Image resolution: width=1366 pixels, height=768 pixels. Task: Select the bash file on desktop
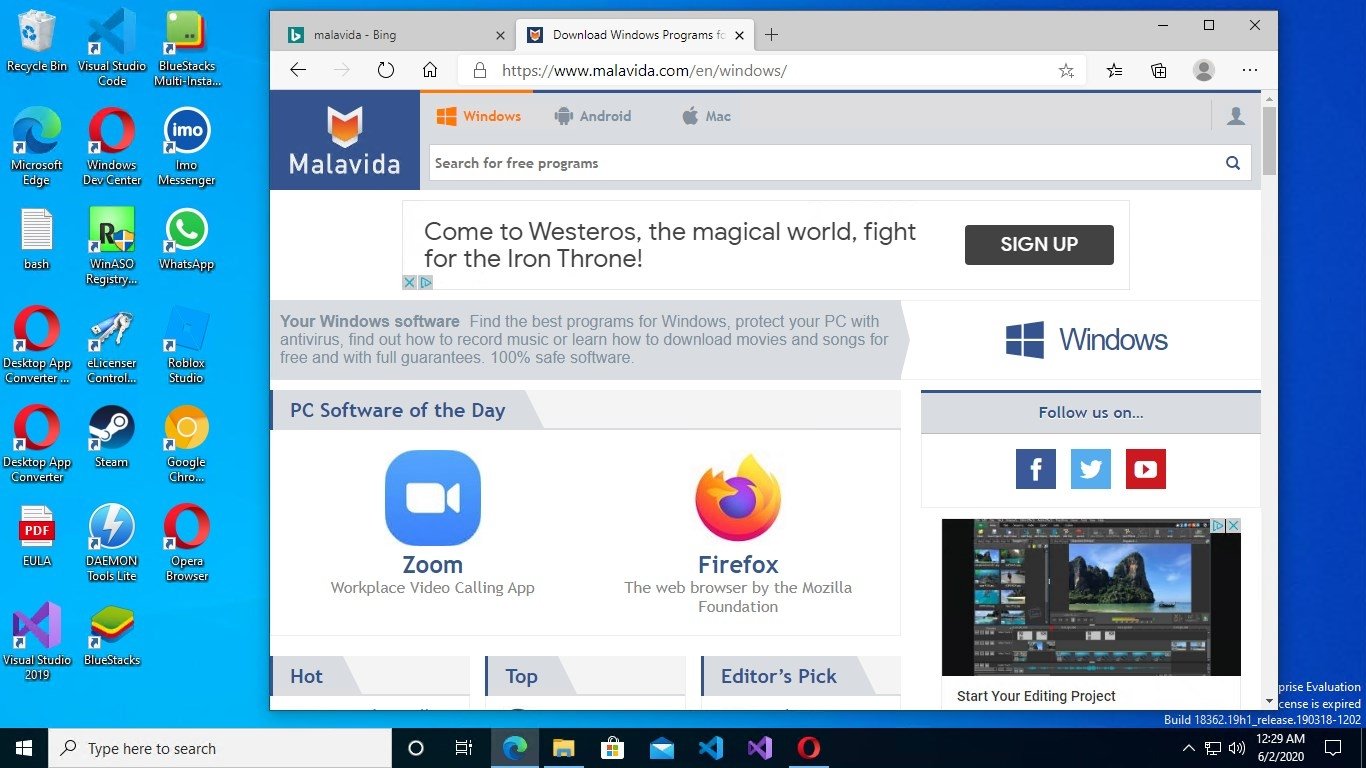[x=37, y=238]
